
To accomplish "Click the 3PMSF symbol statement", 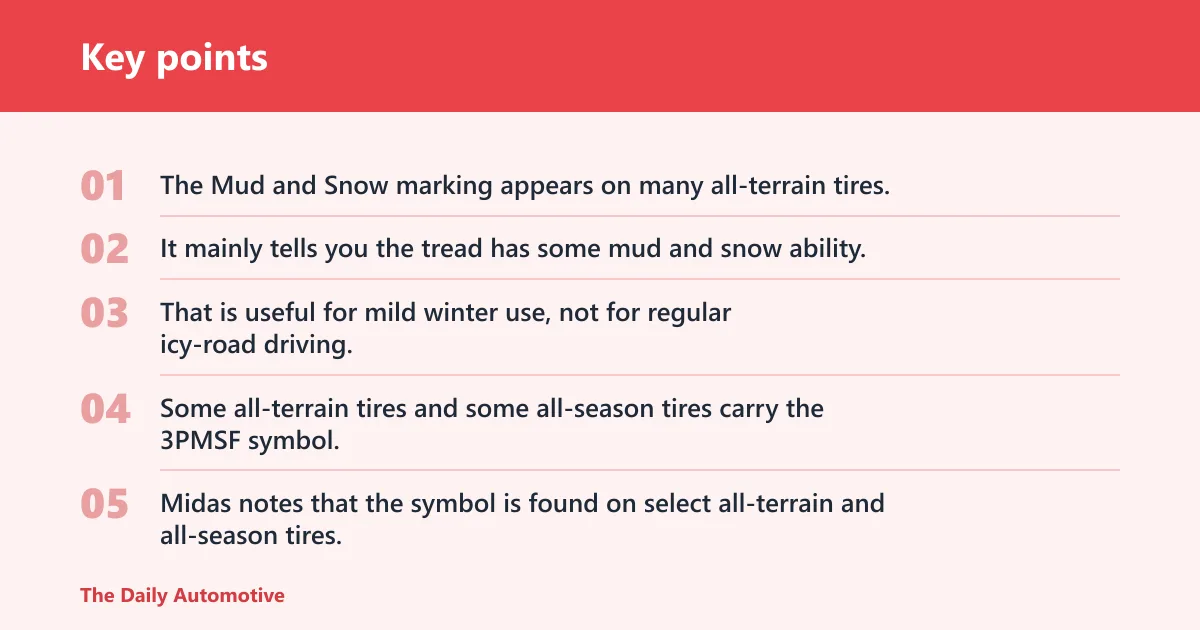I will point(492,424).
